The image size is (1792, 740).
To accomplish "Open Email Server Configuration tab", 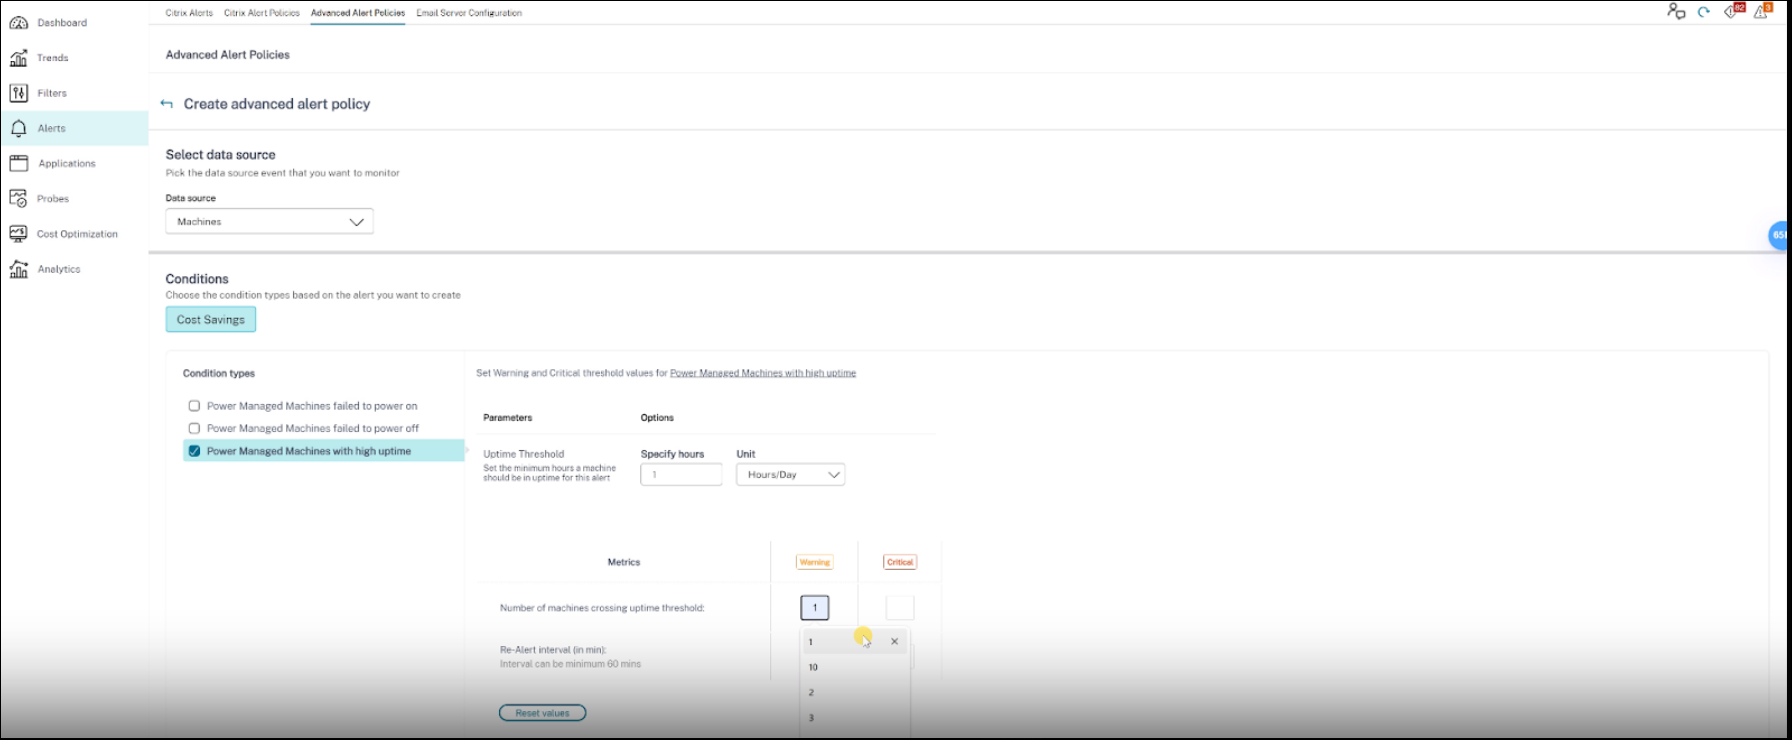I will [469, 13].
